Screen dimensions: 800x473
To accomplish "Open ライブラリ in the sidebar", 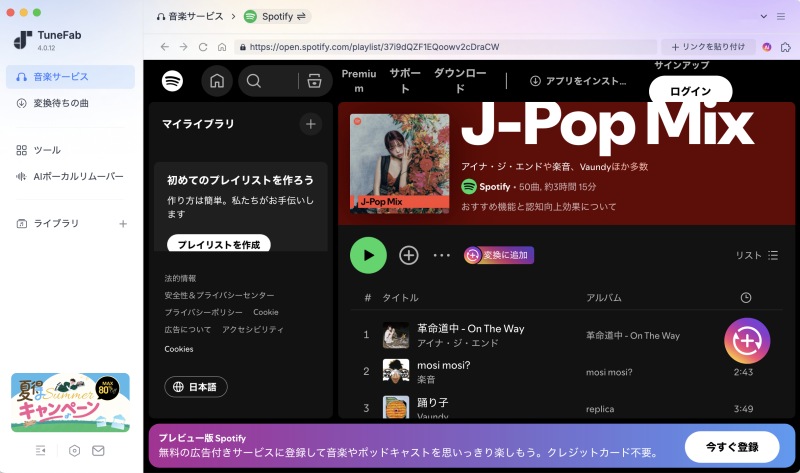I will tap(56, 223).
